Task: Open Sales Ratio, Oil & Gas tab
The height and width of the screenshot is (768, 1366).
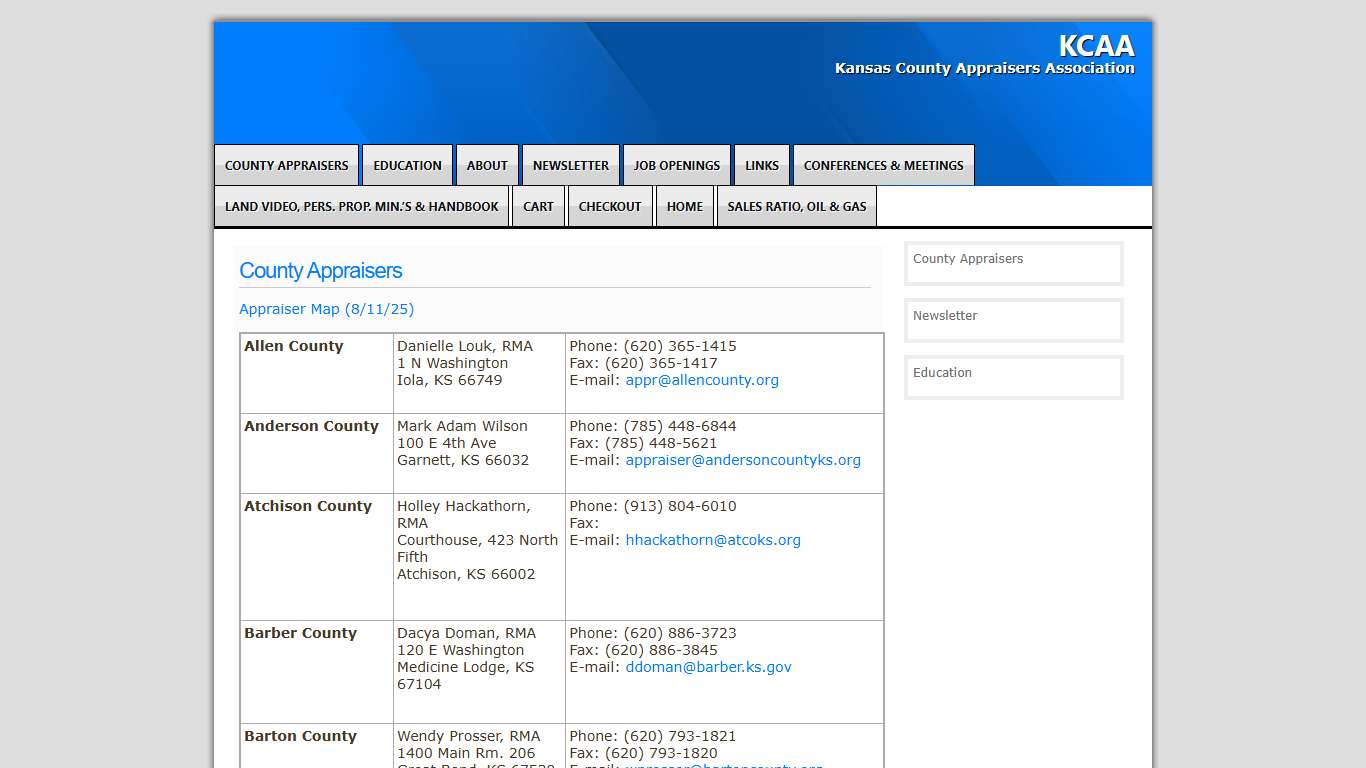Action: tap(796, 207)
